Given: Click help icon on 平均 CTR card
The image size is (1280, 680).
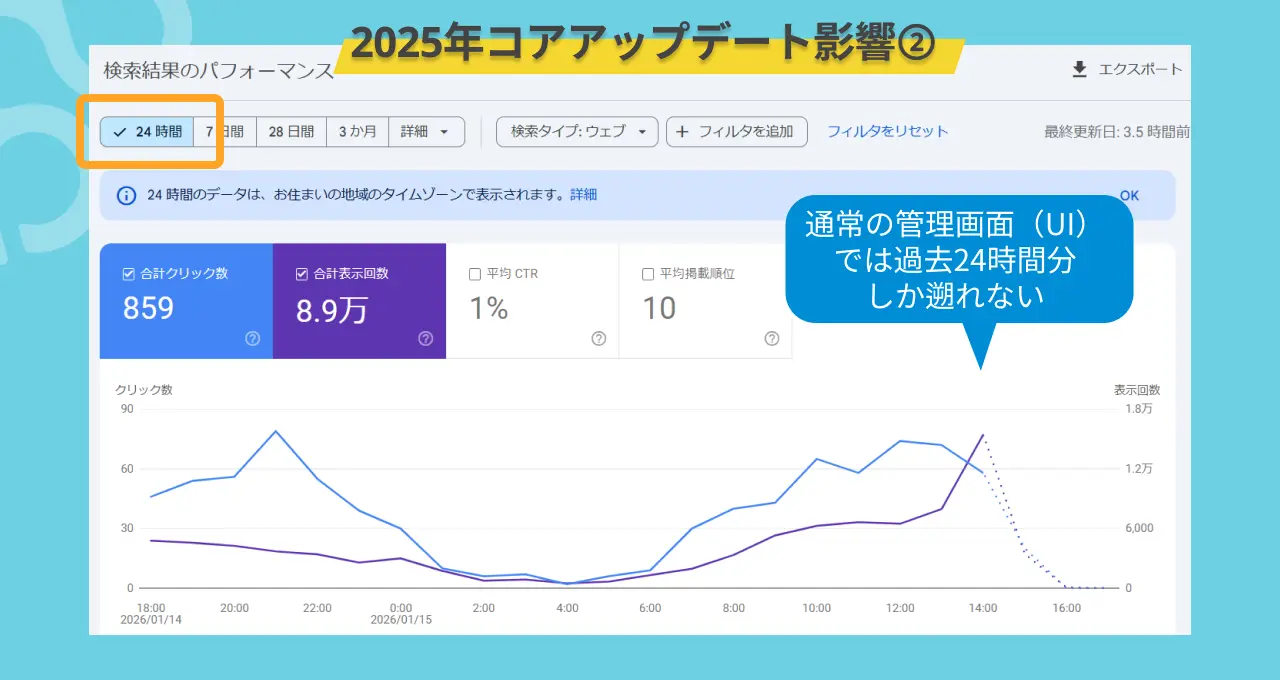Looking at the screenshot, I should point(598,339).
